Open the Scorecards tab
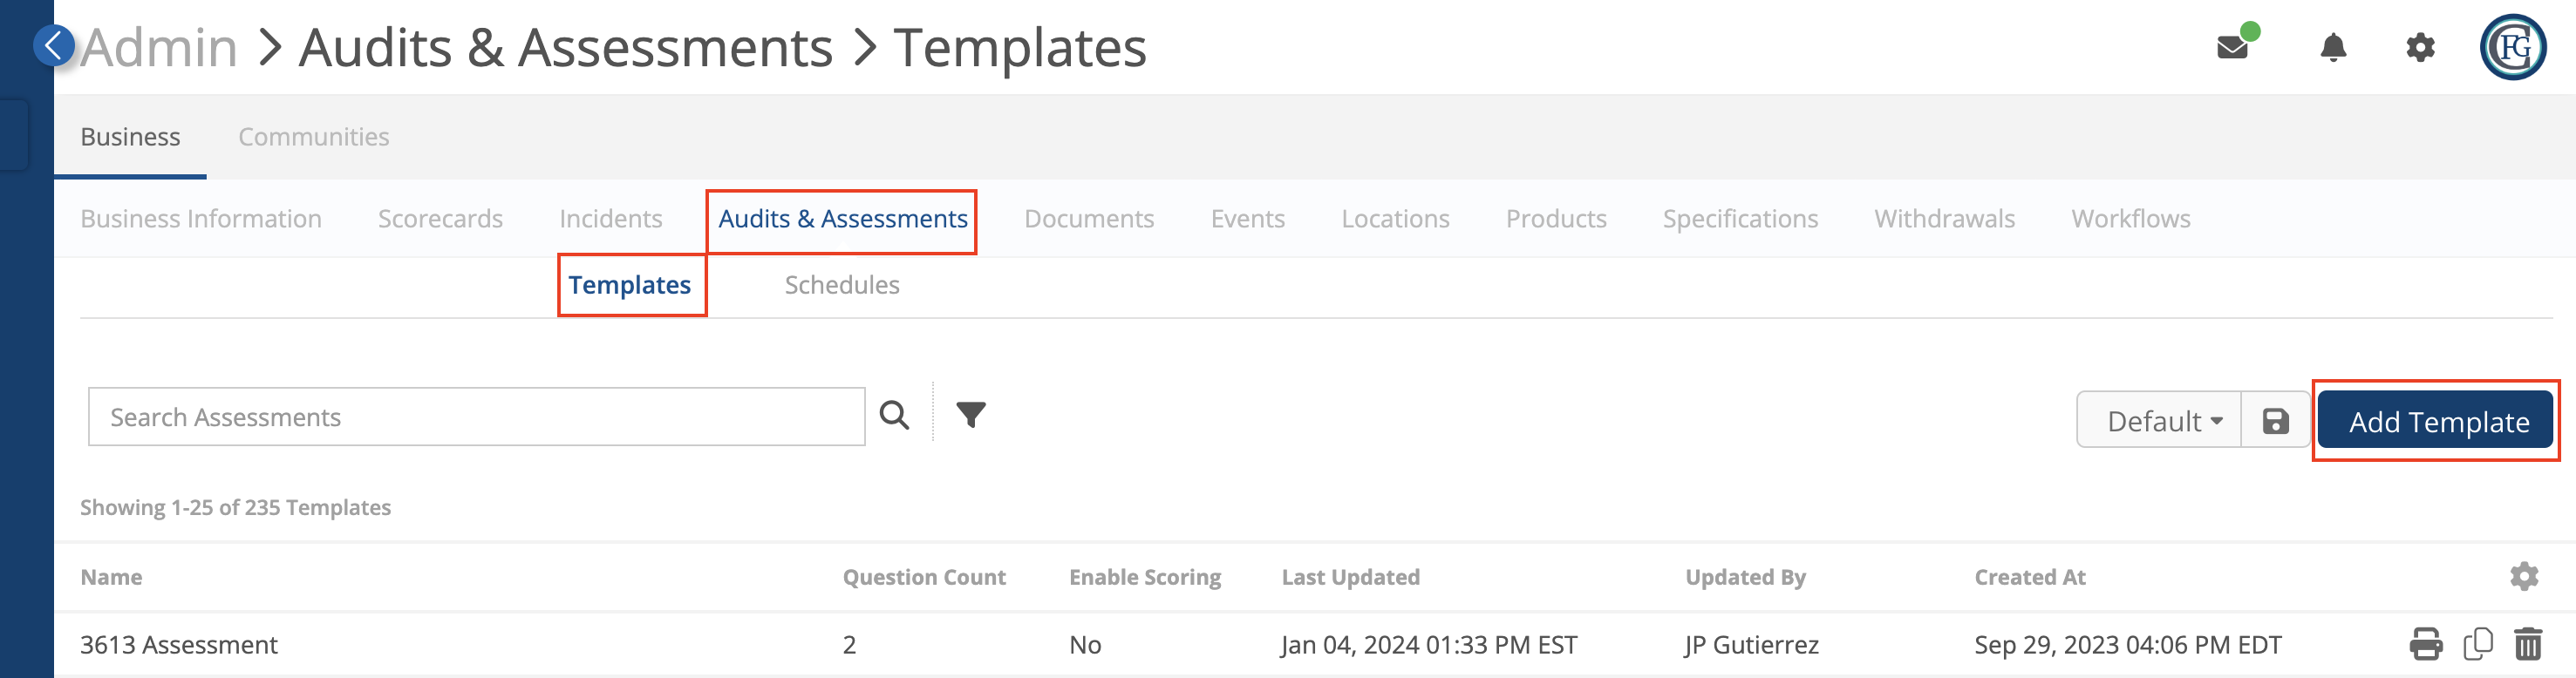 (440, 219)
